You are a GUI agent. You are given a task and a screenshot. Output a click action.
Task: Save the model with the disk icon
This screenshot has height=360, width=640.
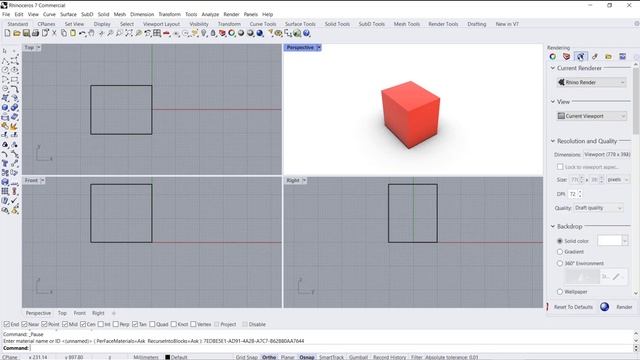(26, 33)
